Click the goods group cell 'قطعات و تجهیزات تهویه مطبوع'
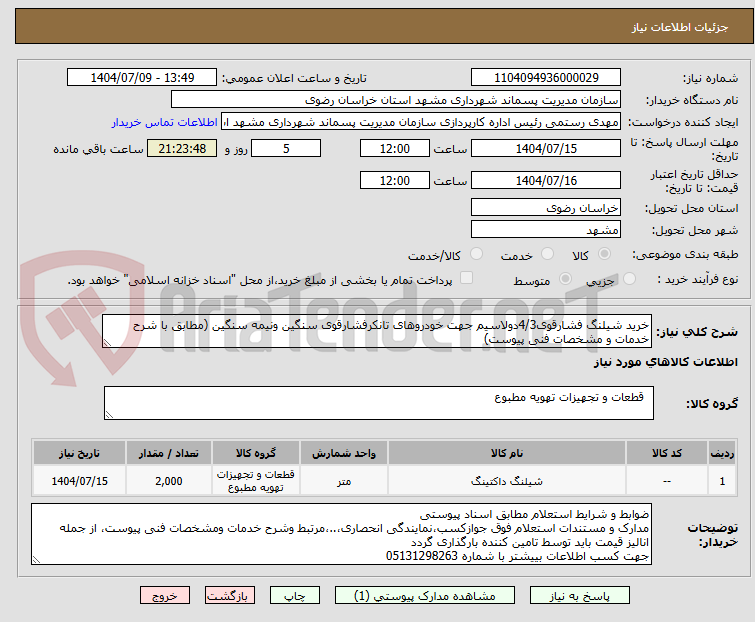 coord(256,481)
